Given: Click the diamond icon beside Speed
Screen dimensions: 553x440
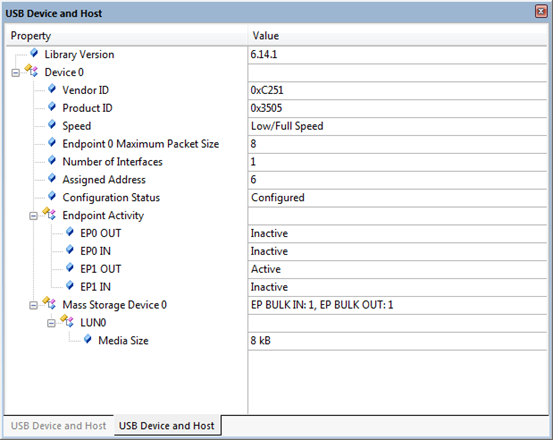Looking at the screenshot, I should 52,125.
